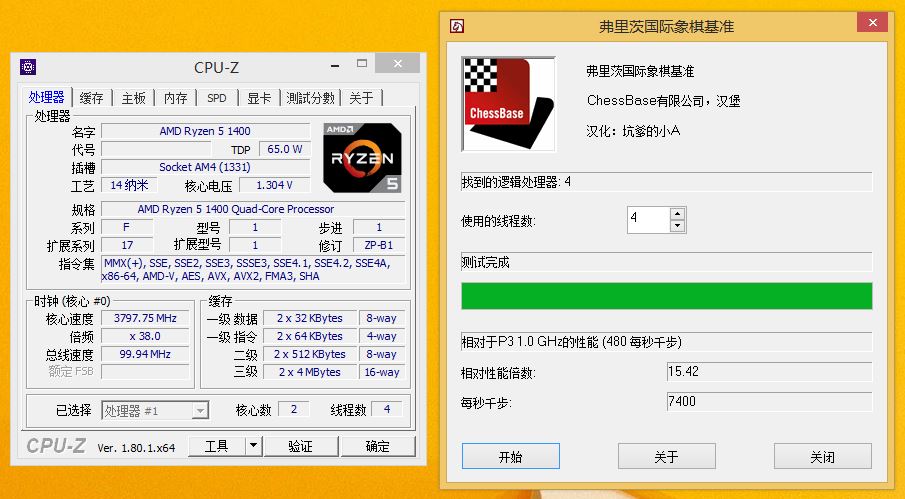Click the 倍频 value x 38.0
The width and height of the screenshot is (905, 499).
pos(145,336)
